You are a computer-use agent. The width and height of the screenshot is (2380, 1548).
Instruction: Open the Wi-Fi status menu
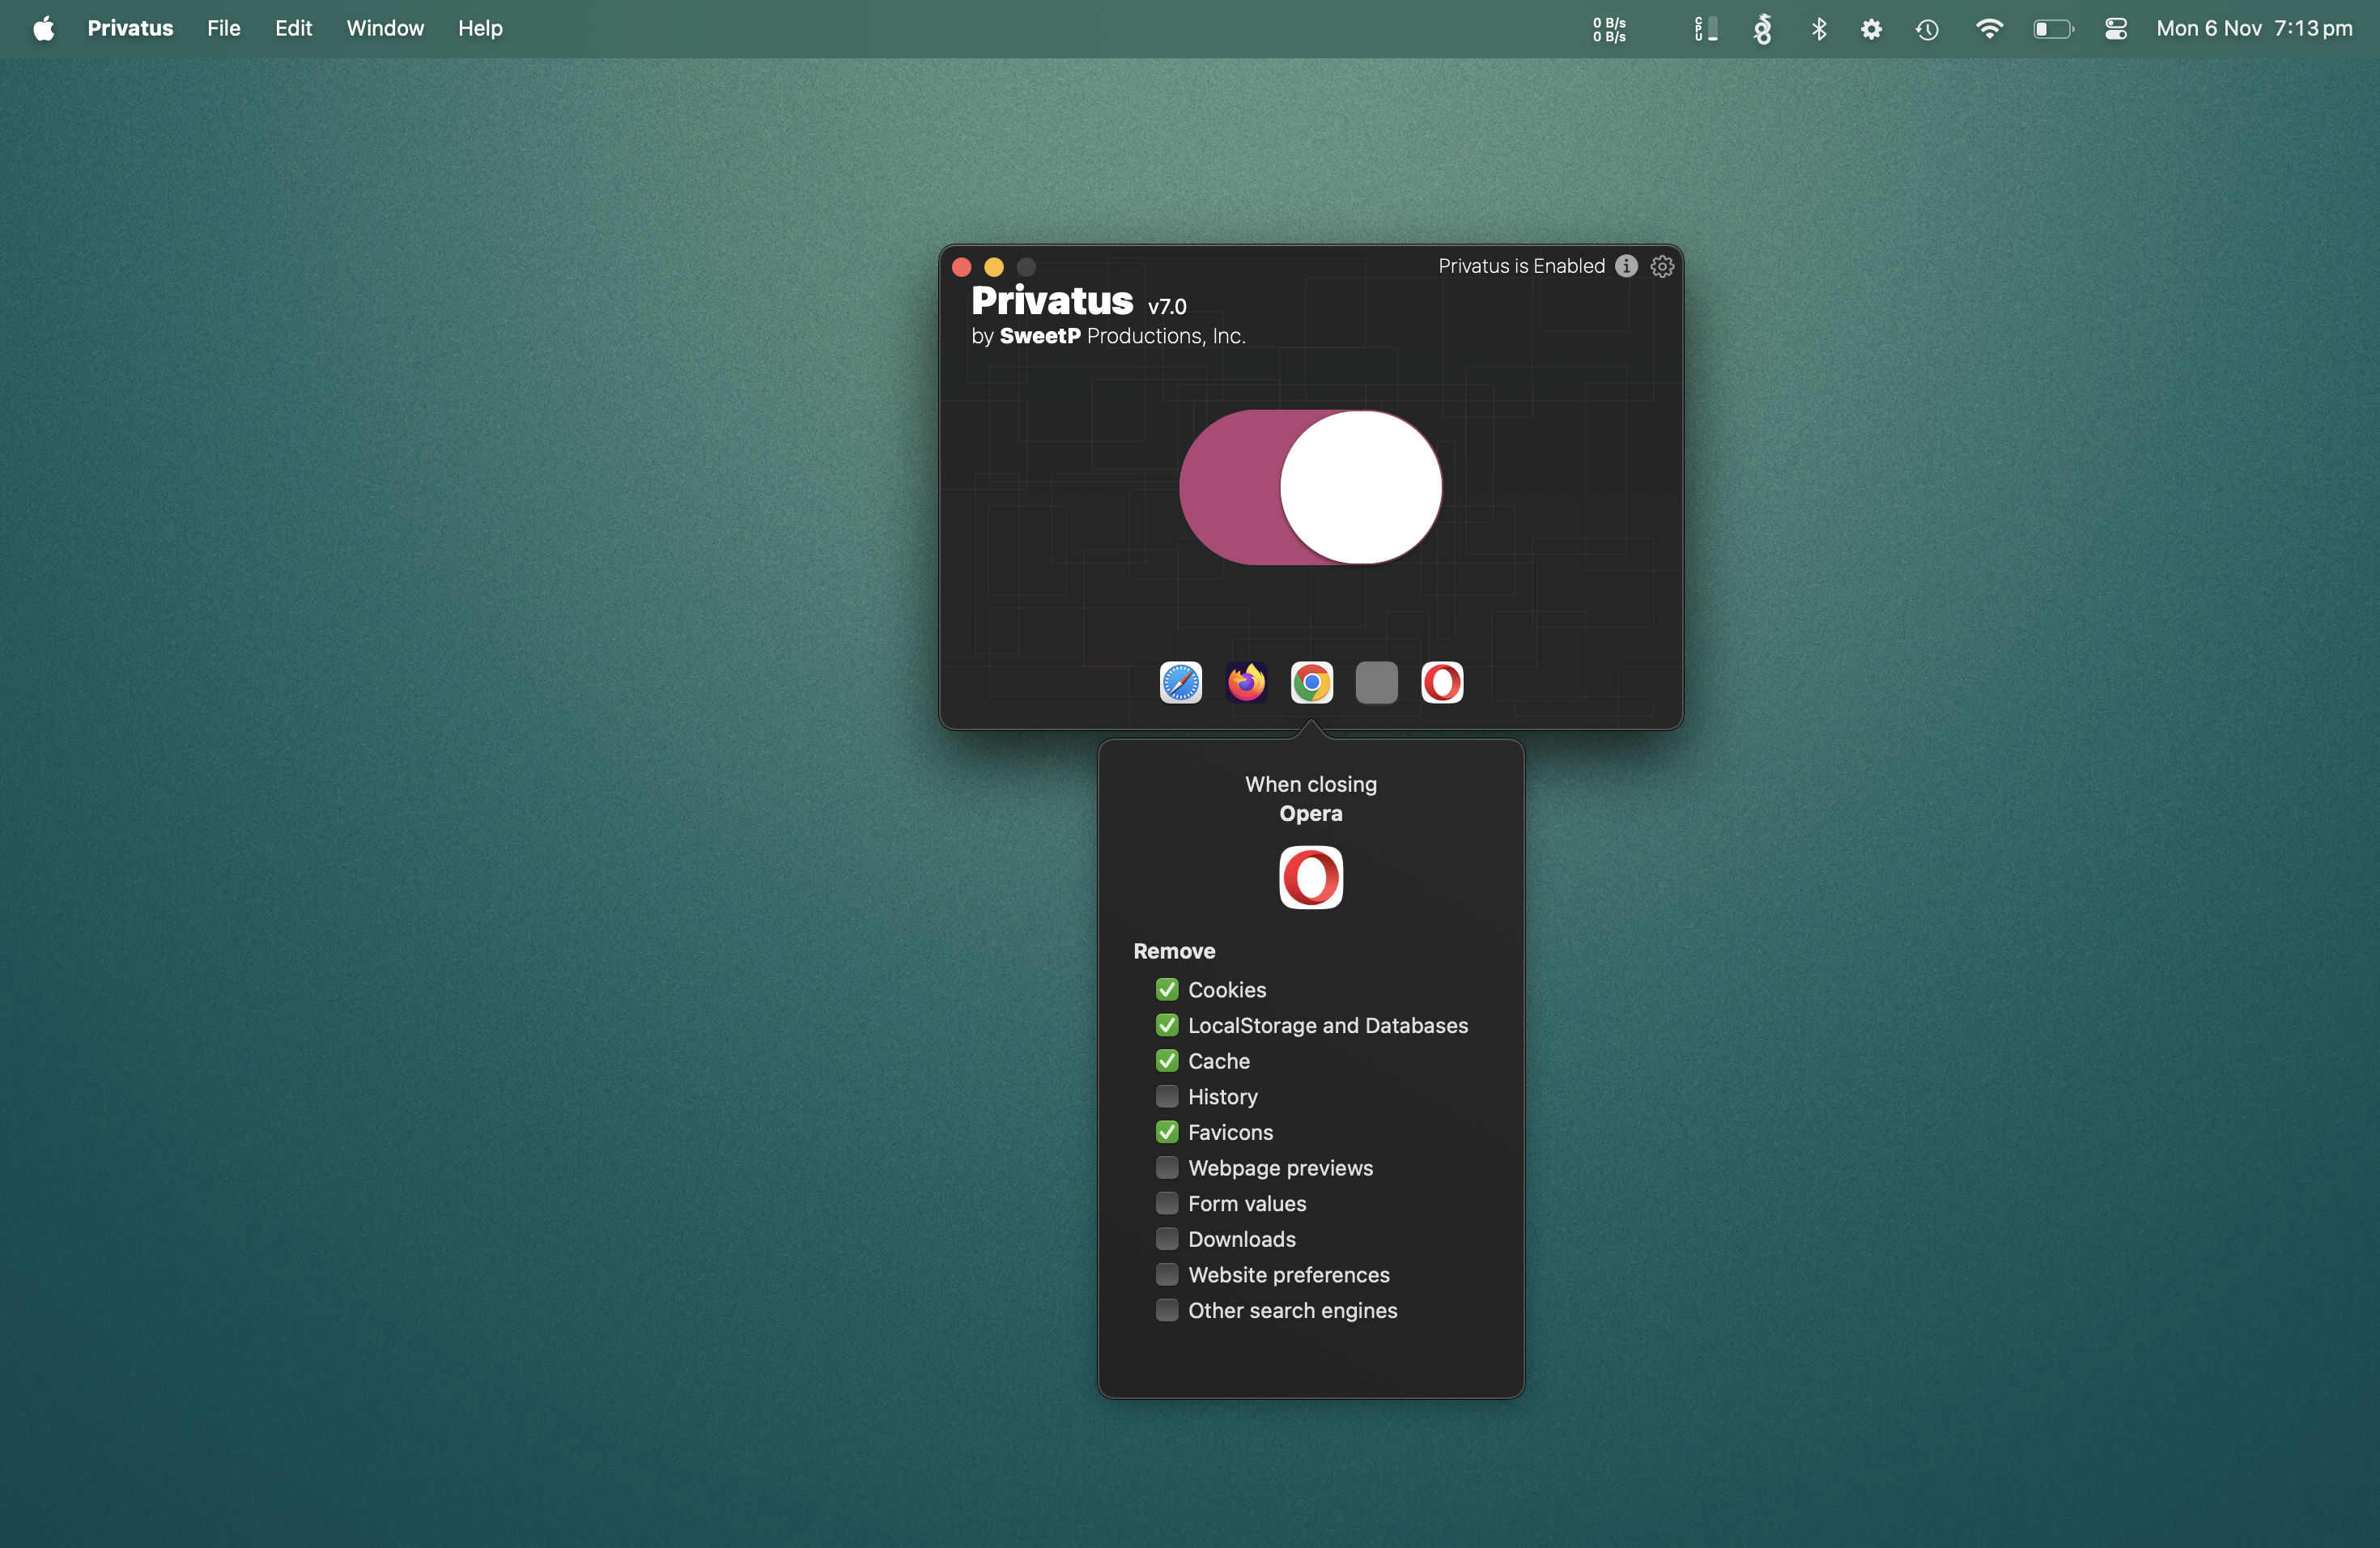pyautogui.click(x=1989, y=29)
